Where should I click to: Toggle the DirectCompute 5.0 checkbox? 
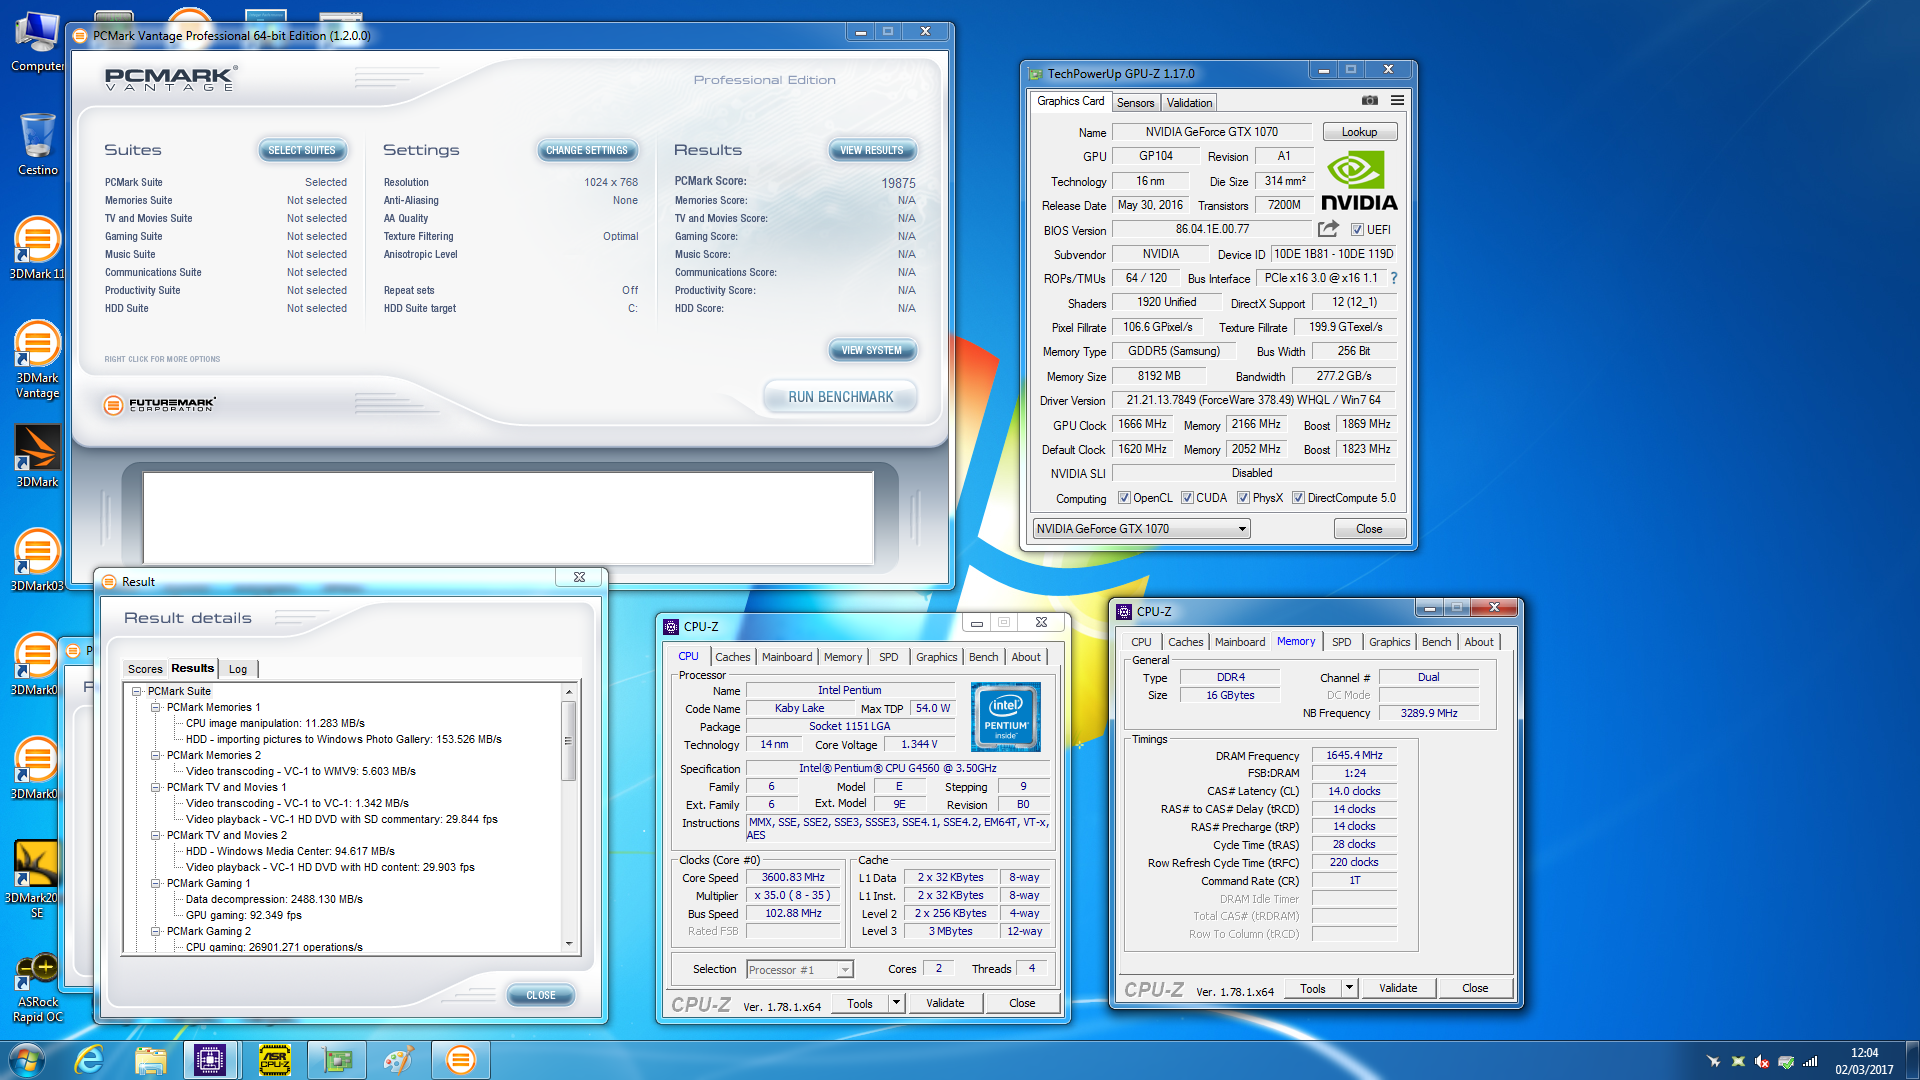(1299, 498)
